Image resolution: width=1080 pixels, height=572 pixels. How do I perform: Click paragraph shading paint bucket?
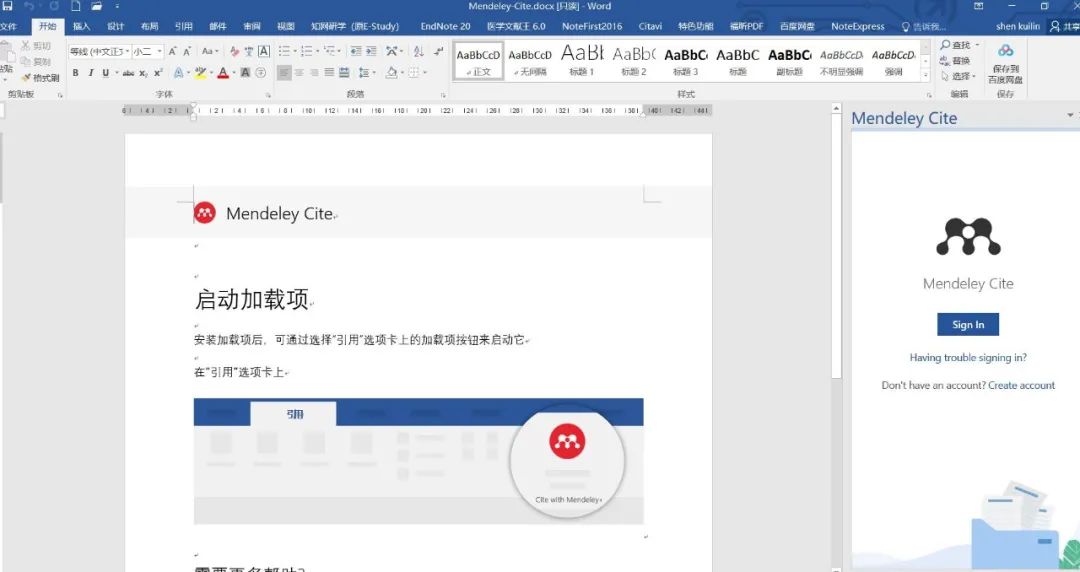(391, 73)
